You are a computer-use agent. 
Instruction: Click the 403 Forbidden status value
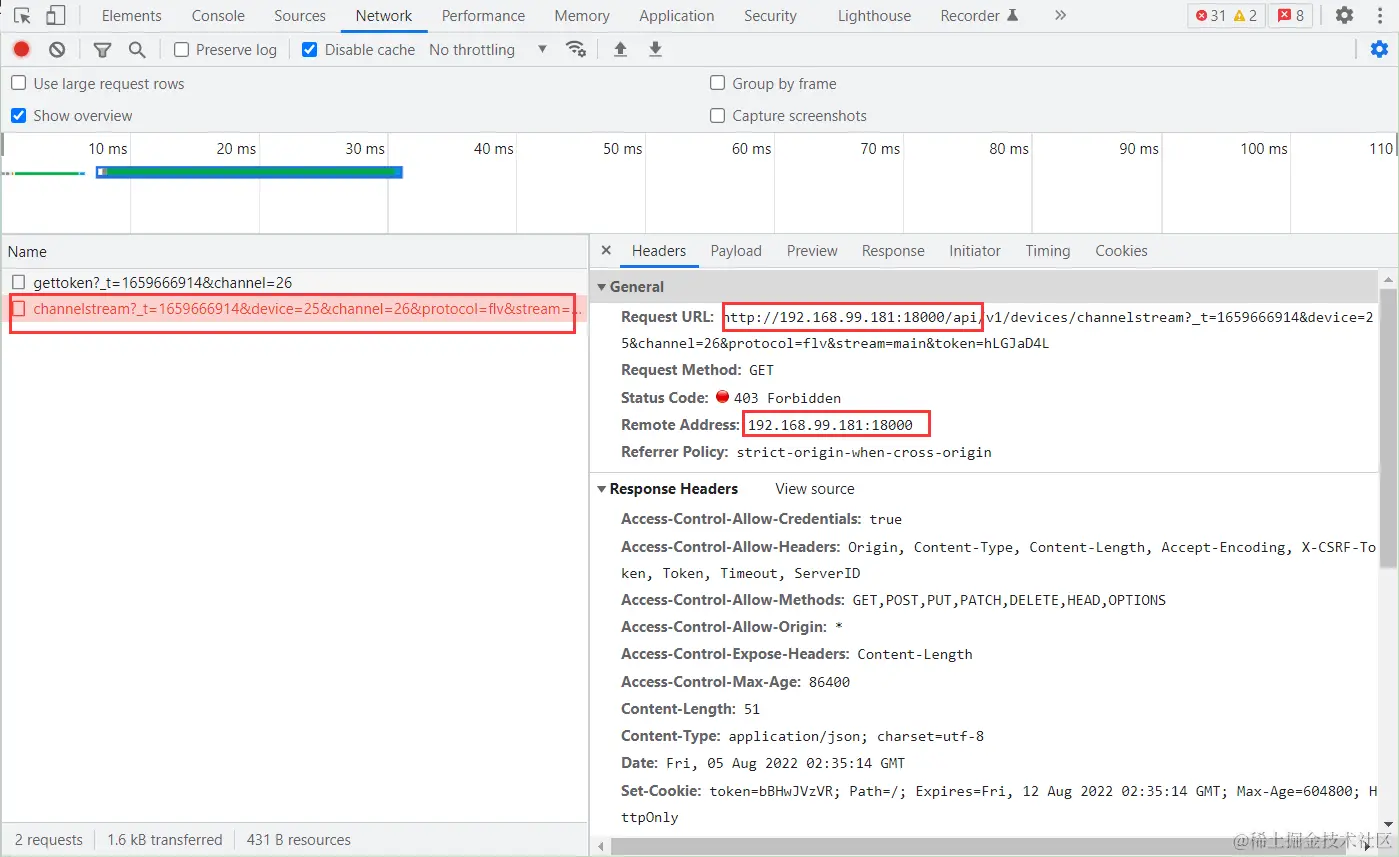(x=787, y=398)
